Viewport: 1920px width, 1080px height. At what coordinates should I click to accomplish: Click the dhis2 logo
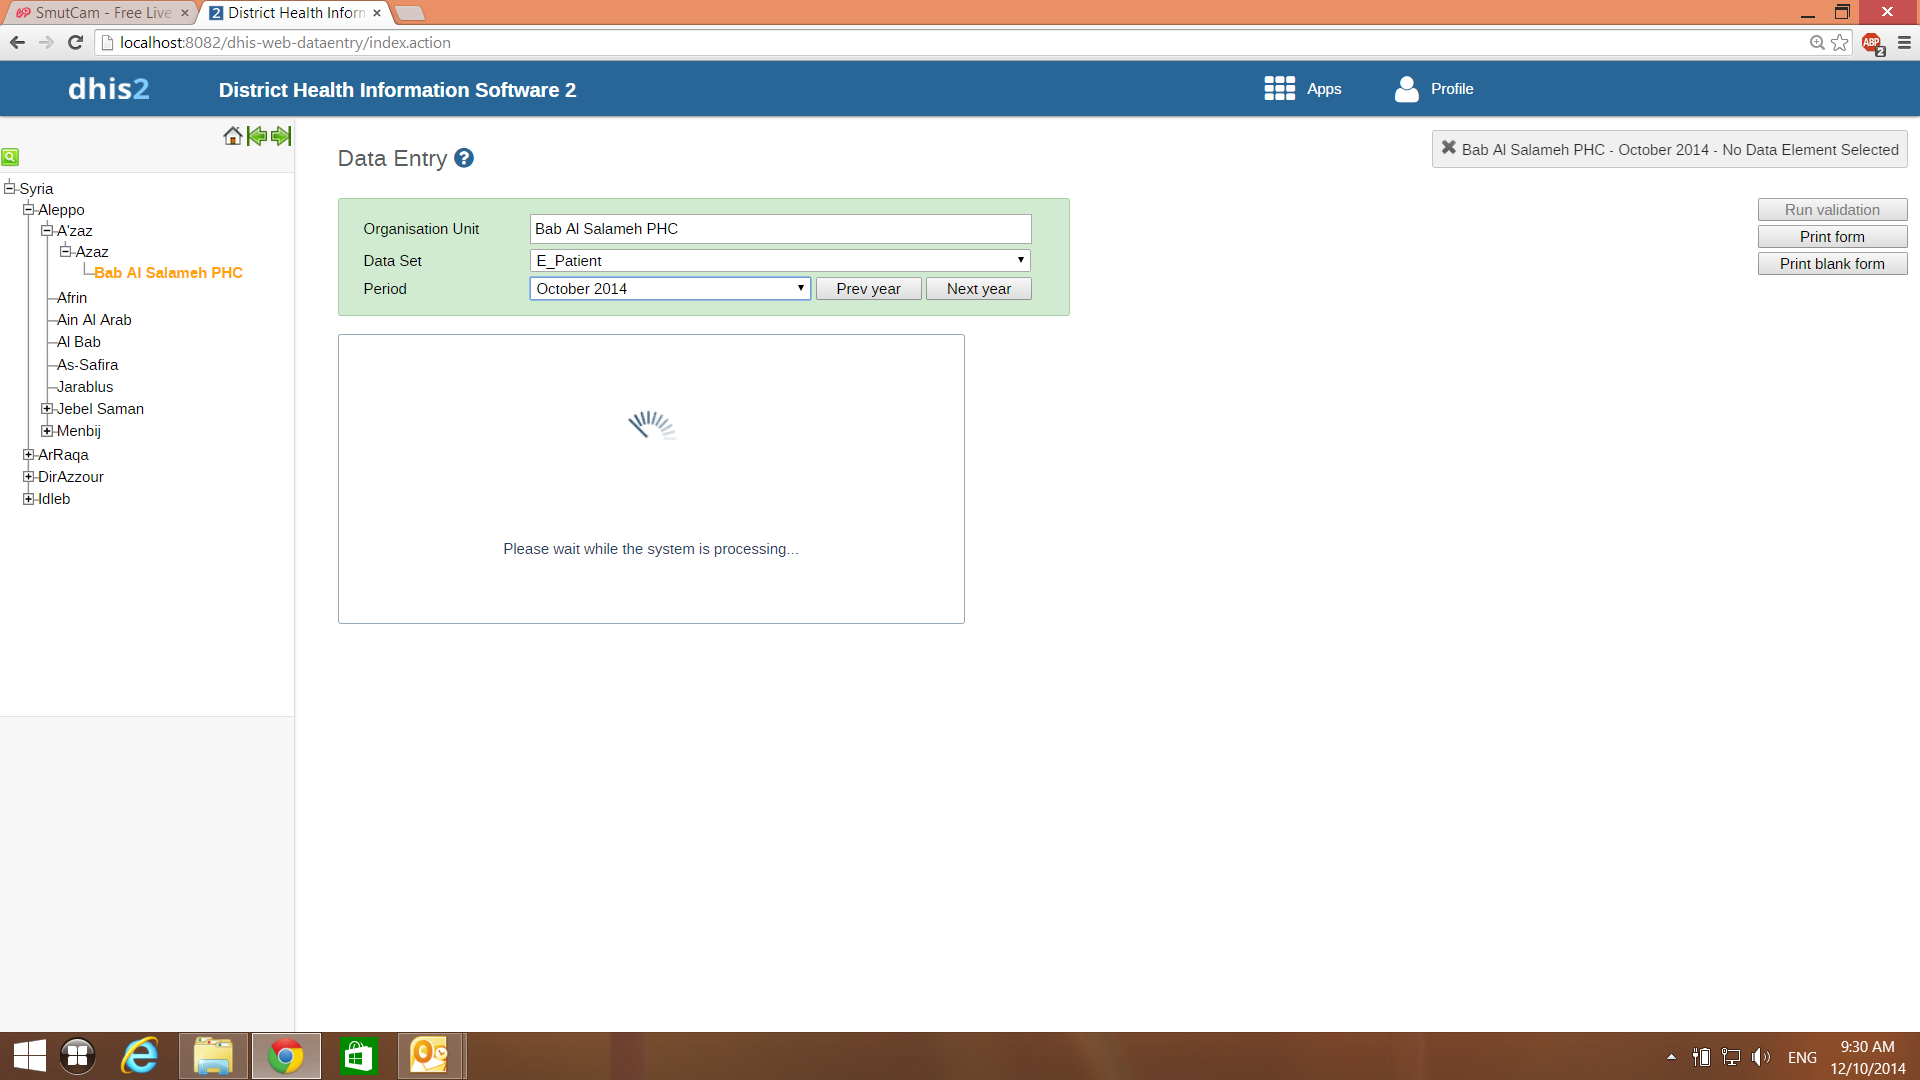pos(108,89)
